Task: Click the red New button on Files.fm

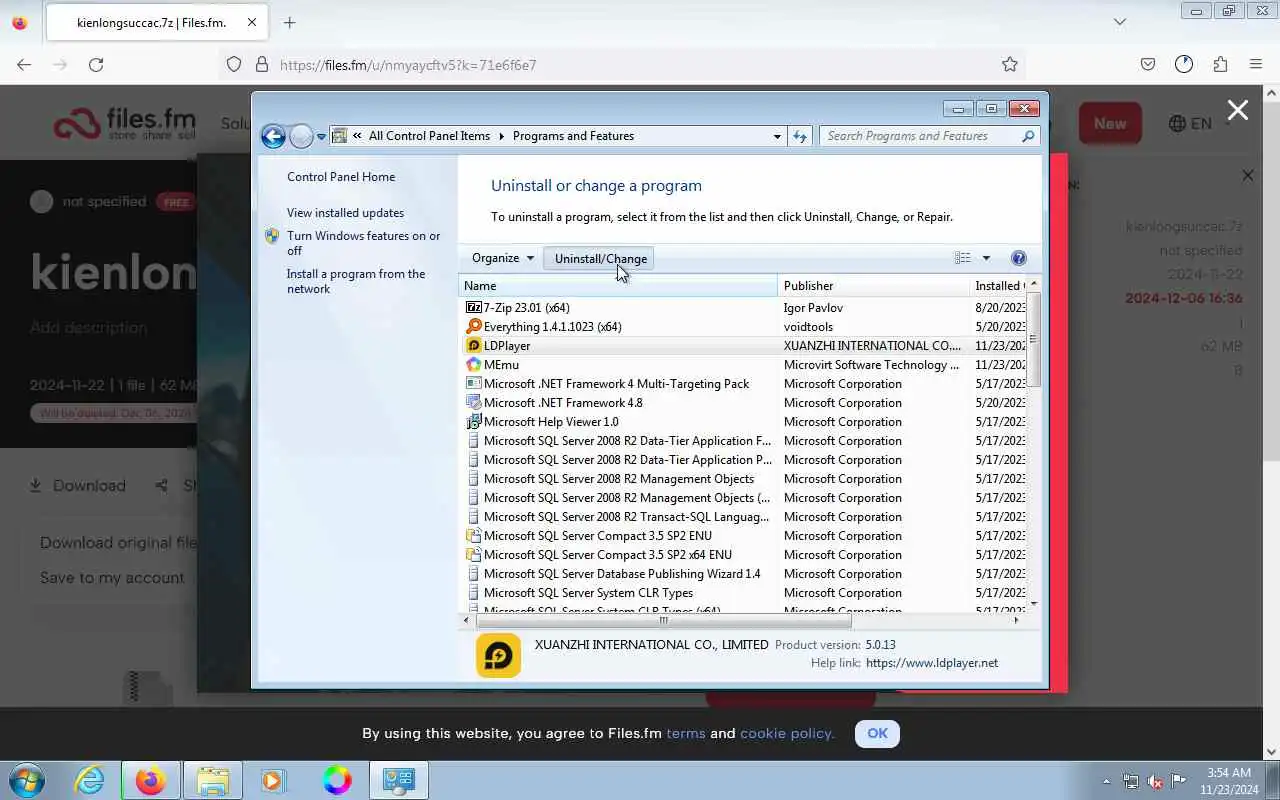Action: pyautogui.click(x=1109, y=123)
